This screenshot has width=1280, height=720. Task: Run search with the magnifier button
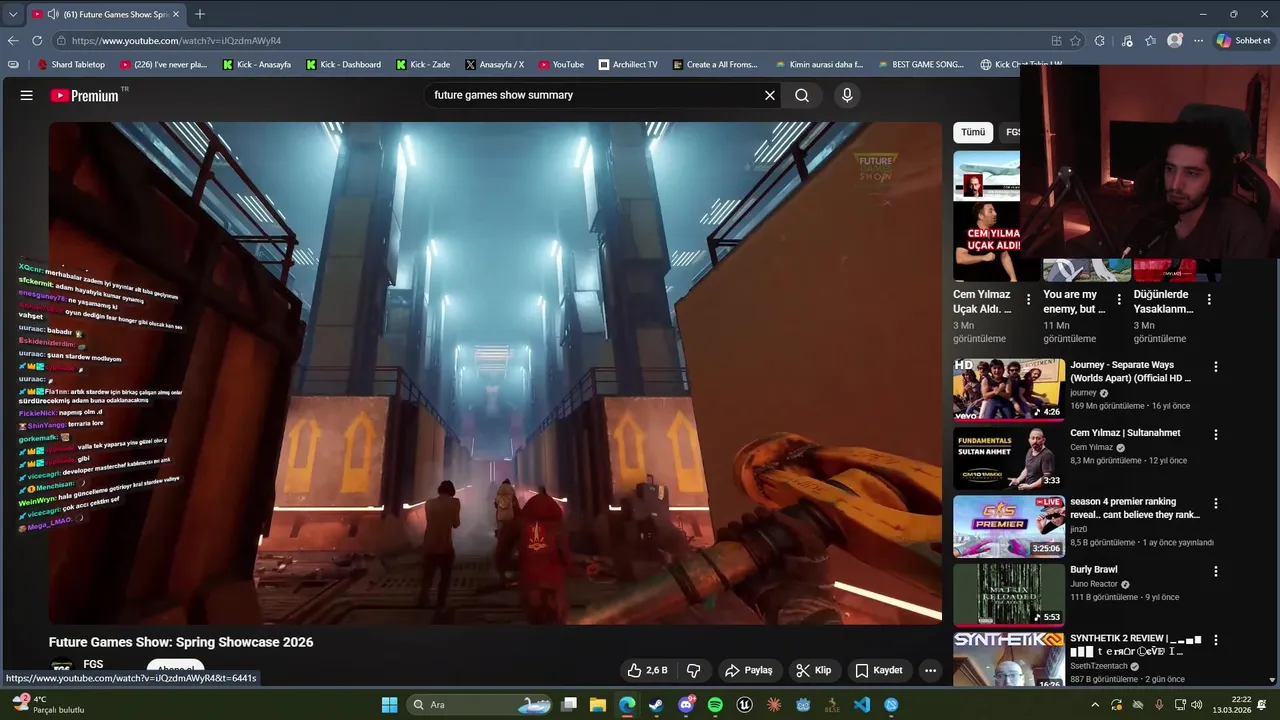[802, 95]
